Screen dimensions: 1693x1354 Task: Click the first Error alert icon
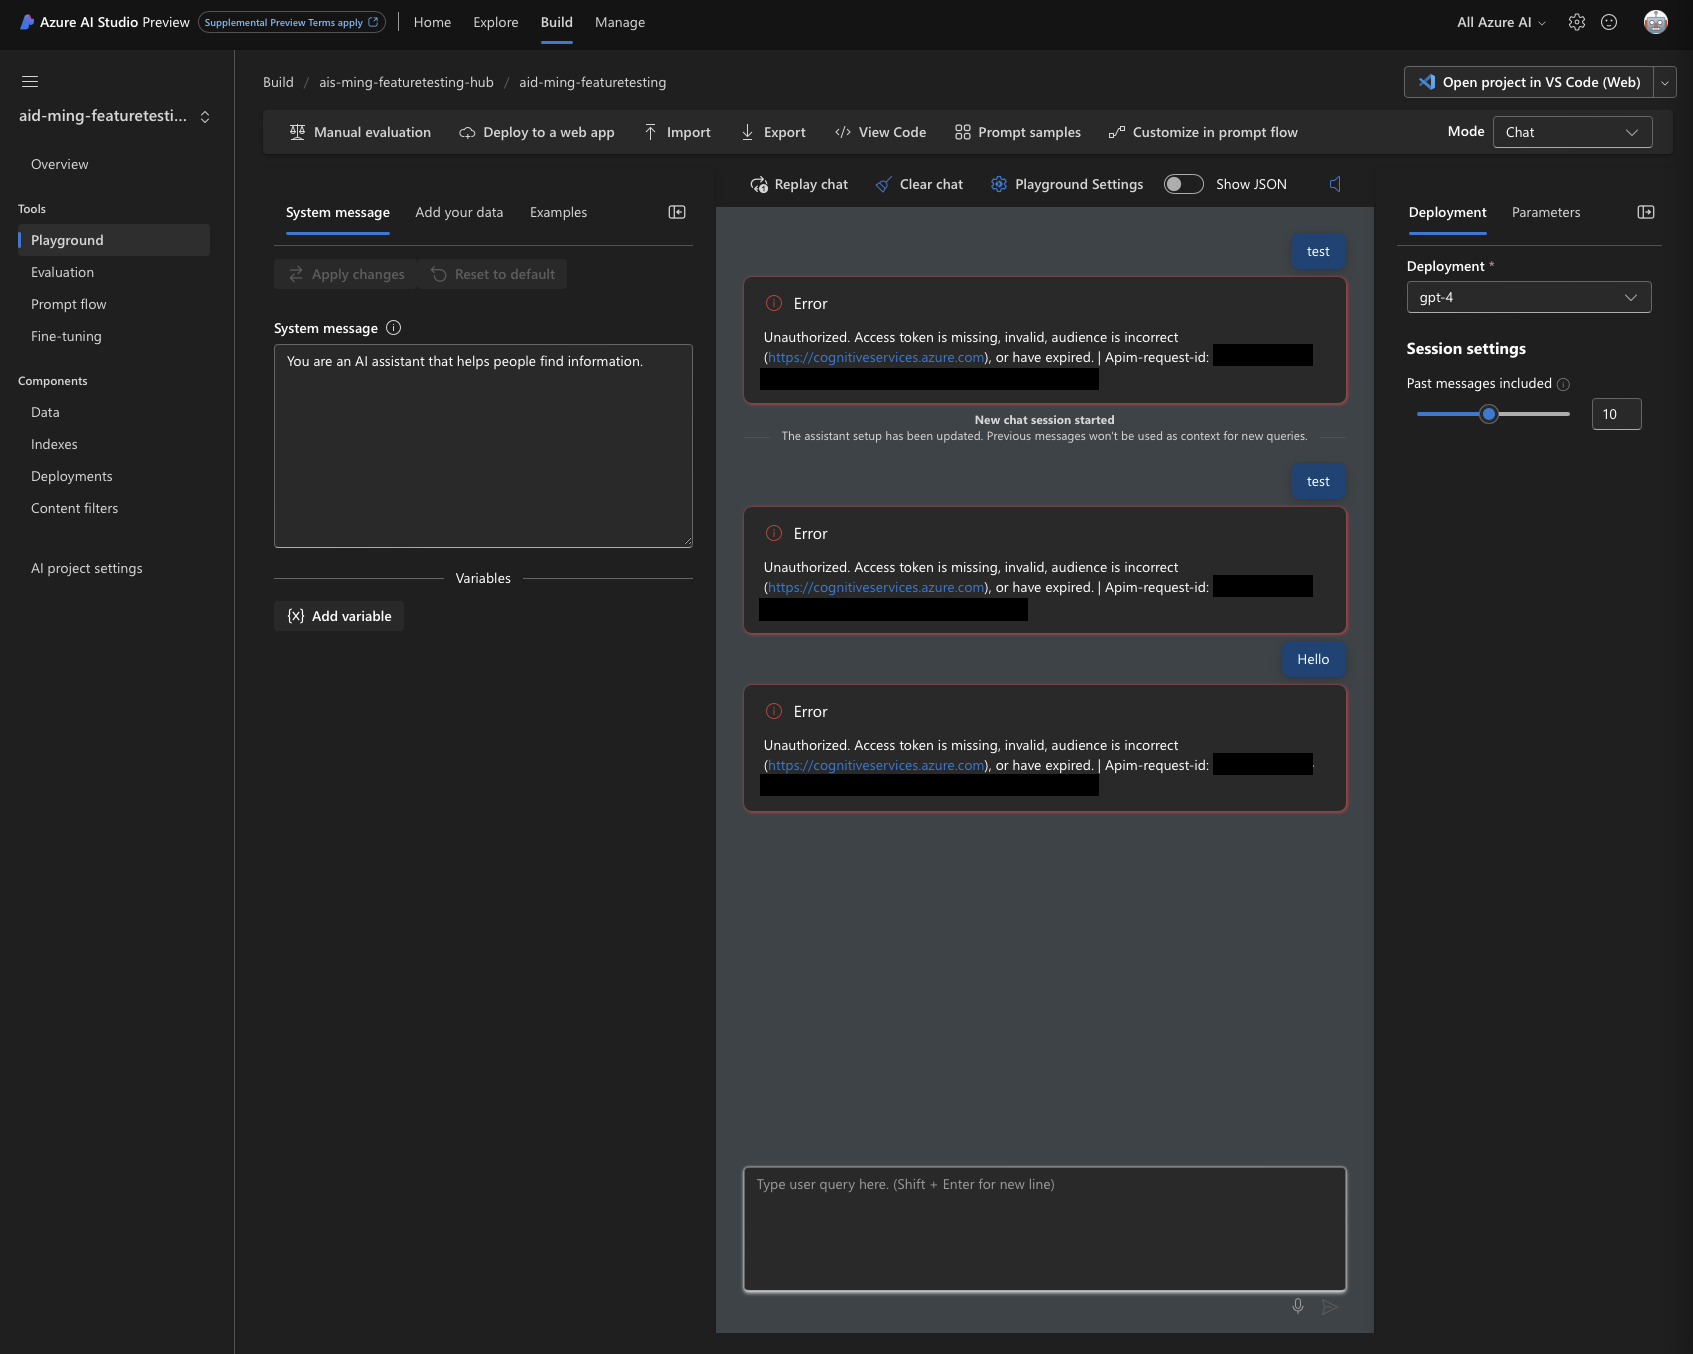pos(774,303)
